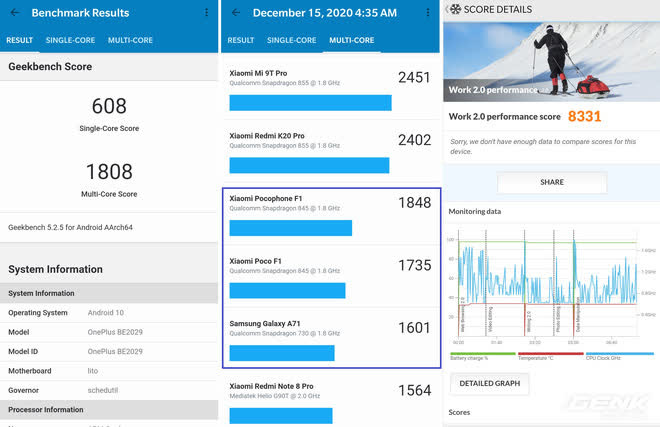
Task: Tap the SHARE button
Action: click(x=552, y=182)
